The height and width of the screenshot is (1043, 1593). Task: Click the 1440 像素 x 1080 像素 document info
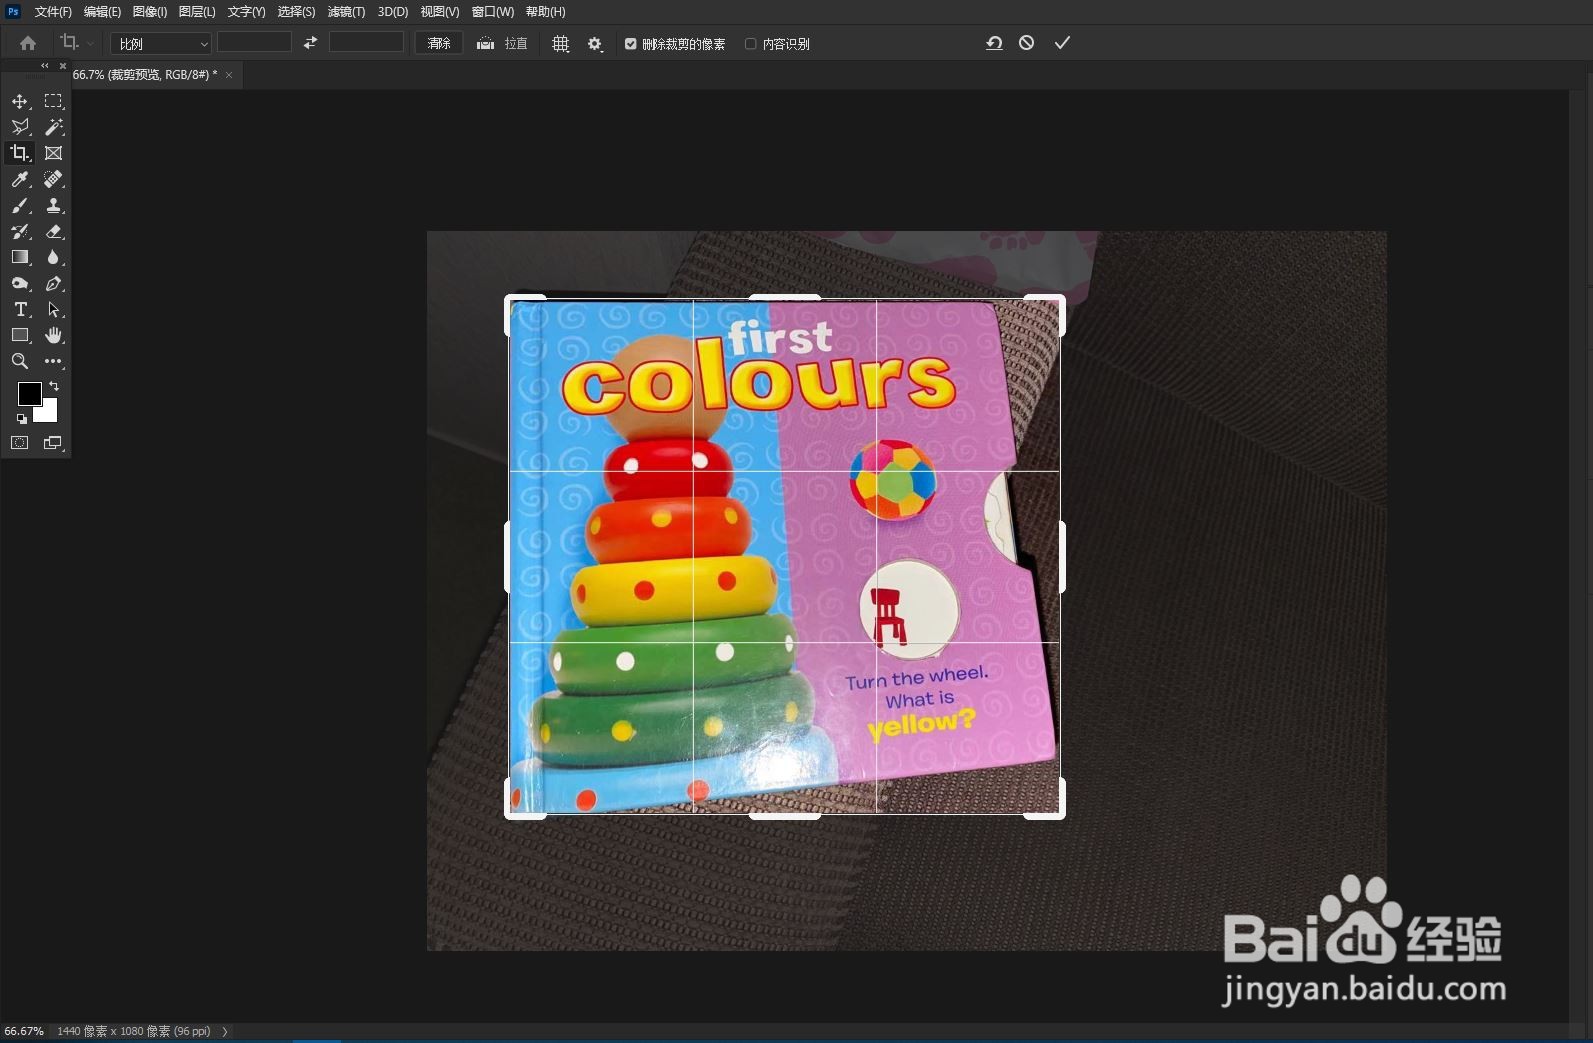click(x=134, y=1031)
